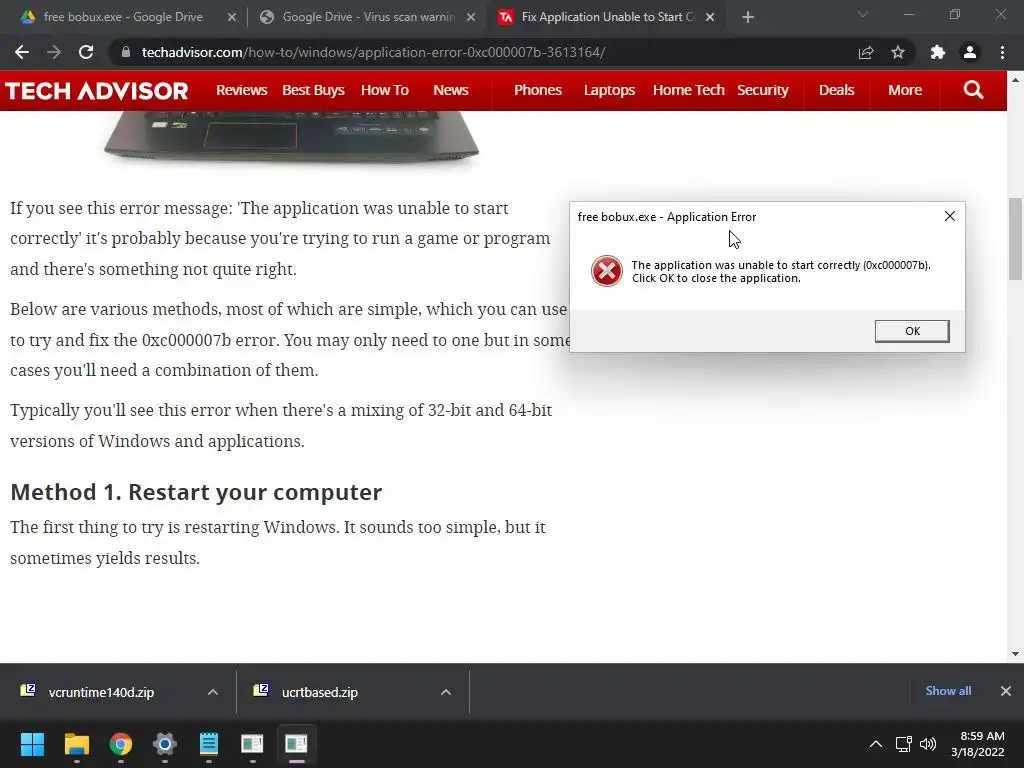The width and height of the screenshot is (1024, 768).
Task: Open the Windows Start menu
Action: coord(32,744)
